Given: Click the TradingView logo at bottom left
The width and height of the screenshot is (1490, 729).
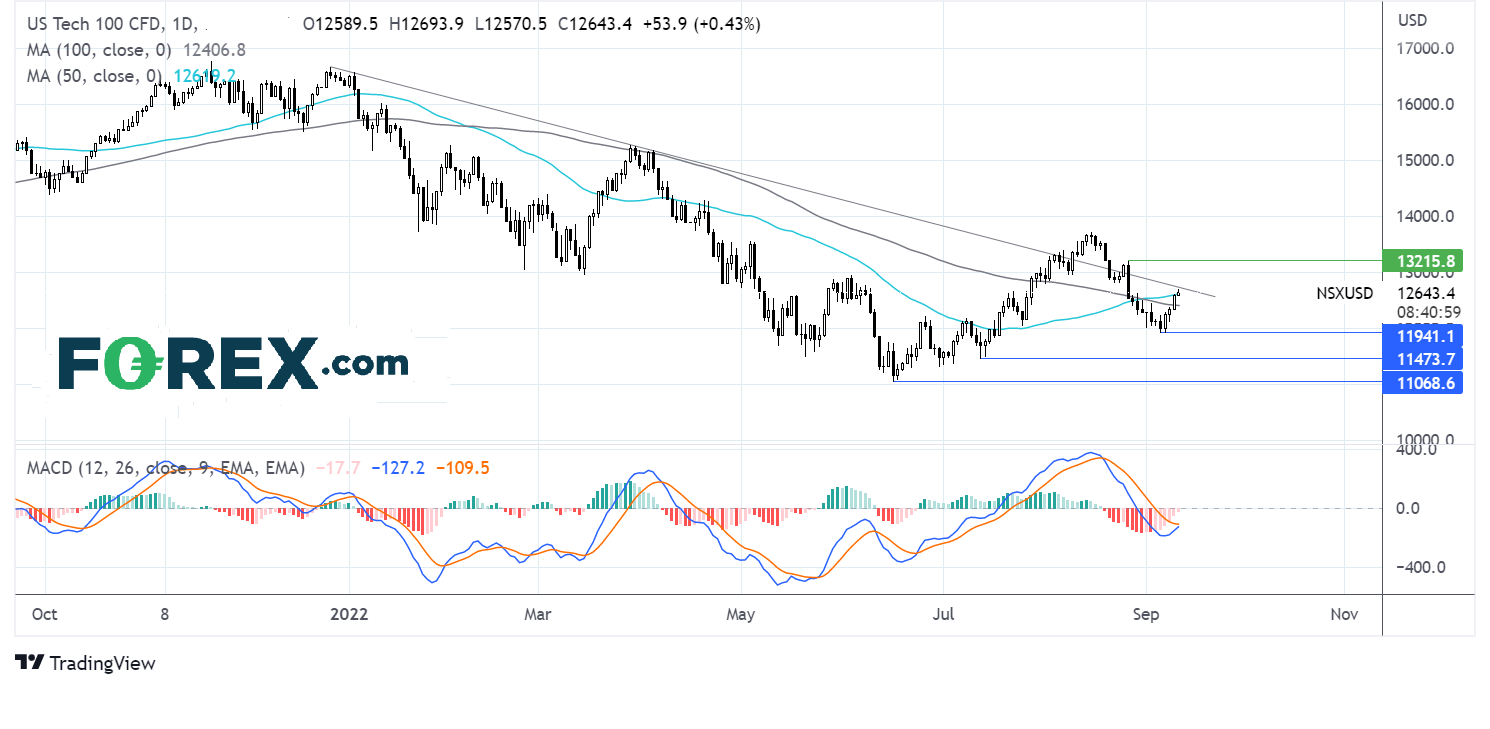Looking at the screenshot, I should pyautogui.click(x=86, y=662).
